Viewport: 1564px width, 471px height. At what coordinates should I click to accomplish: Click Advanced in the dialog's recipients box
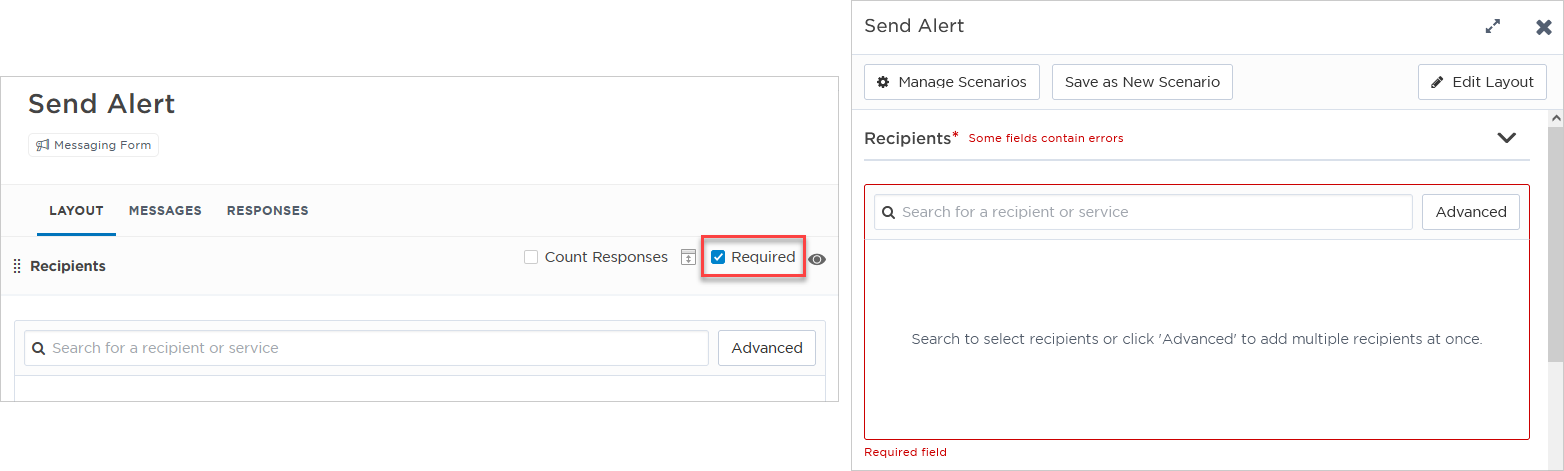[1471, 212]
